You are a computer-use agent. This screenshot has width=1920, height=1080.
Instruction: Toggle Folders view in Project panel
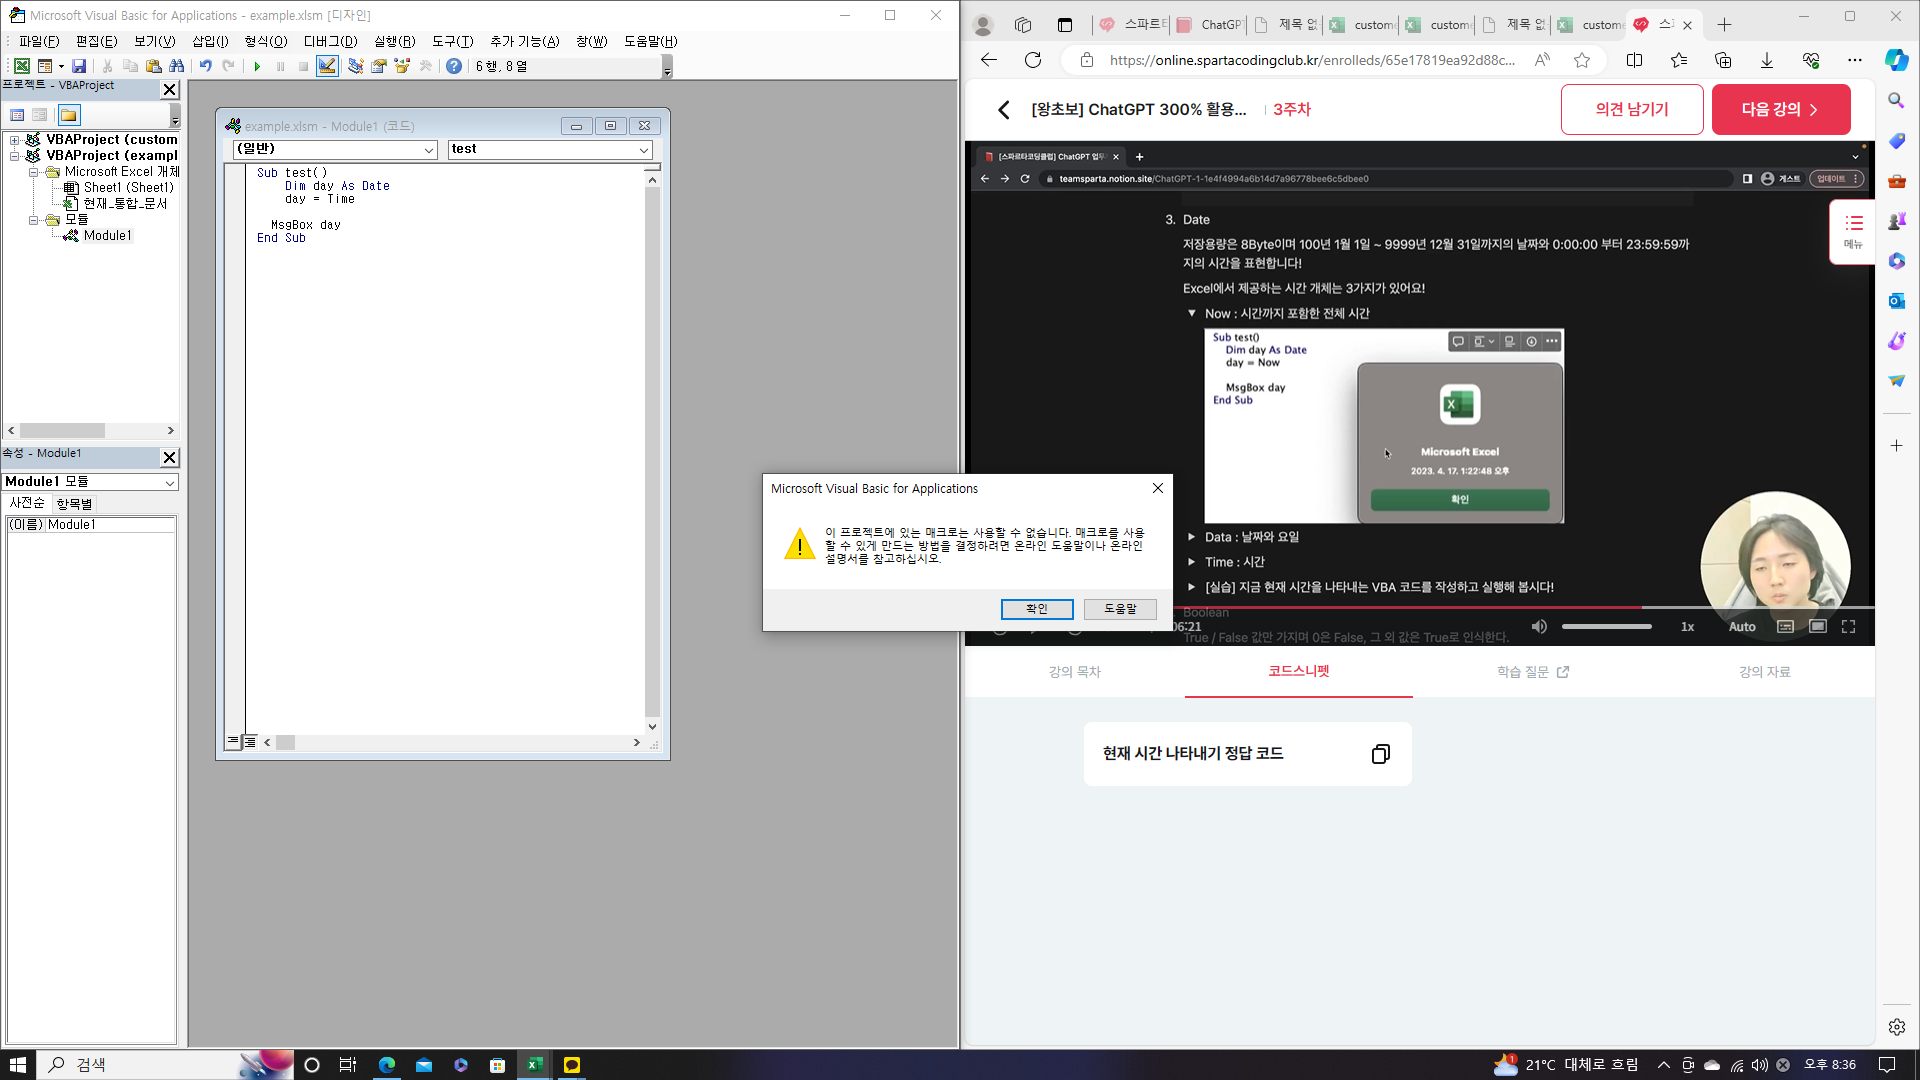tap(69, 115)
